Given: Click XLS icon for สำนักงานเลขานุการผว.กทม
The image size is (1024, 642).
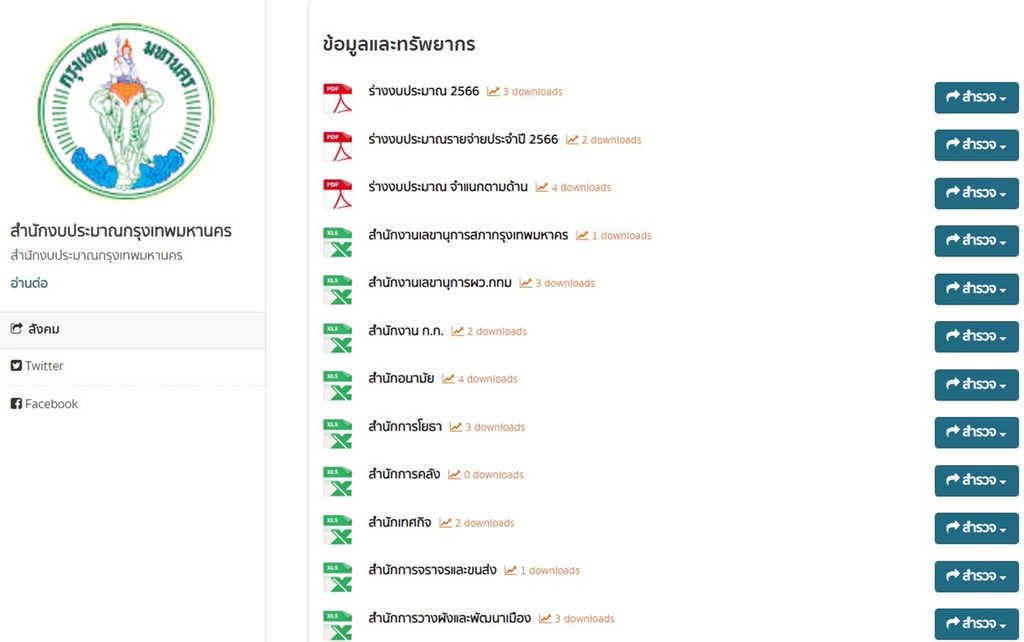Looking at the screenshot, I should click(338, 289).
